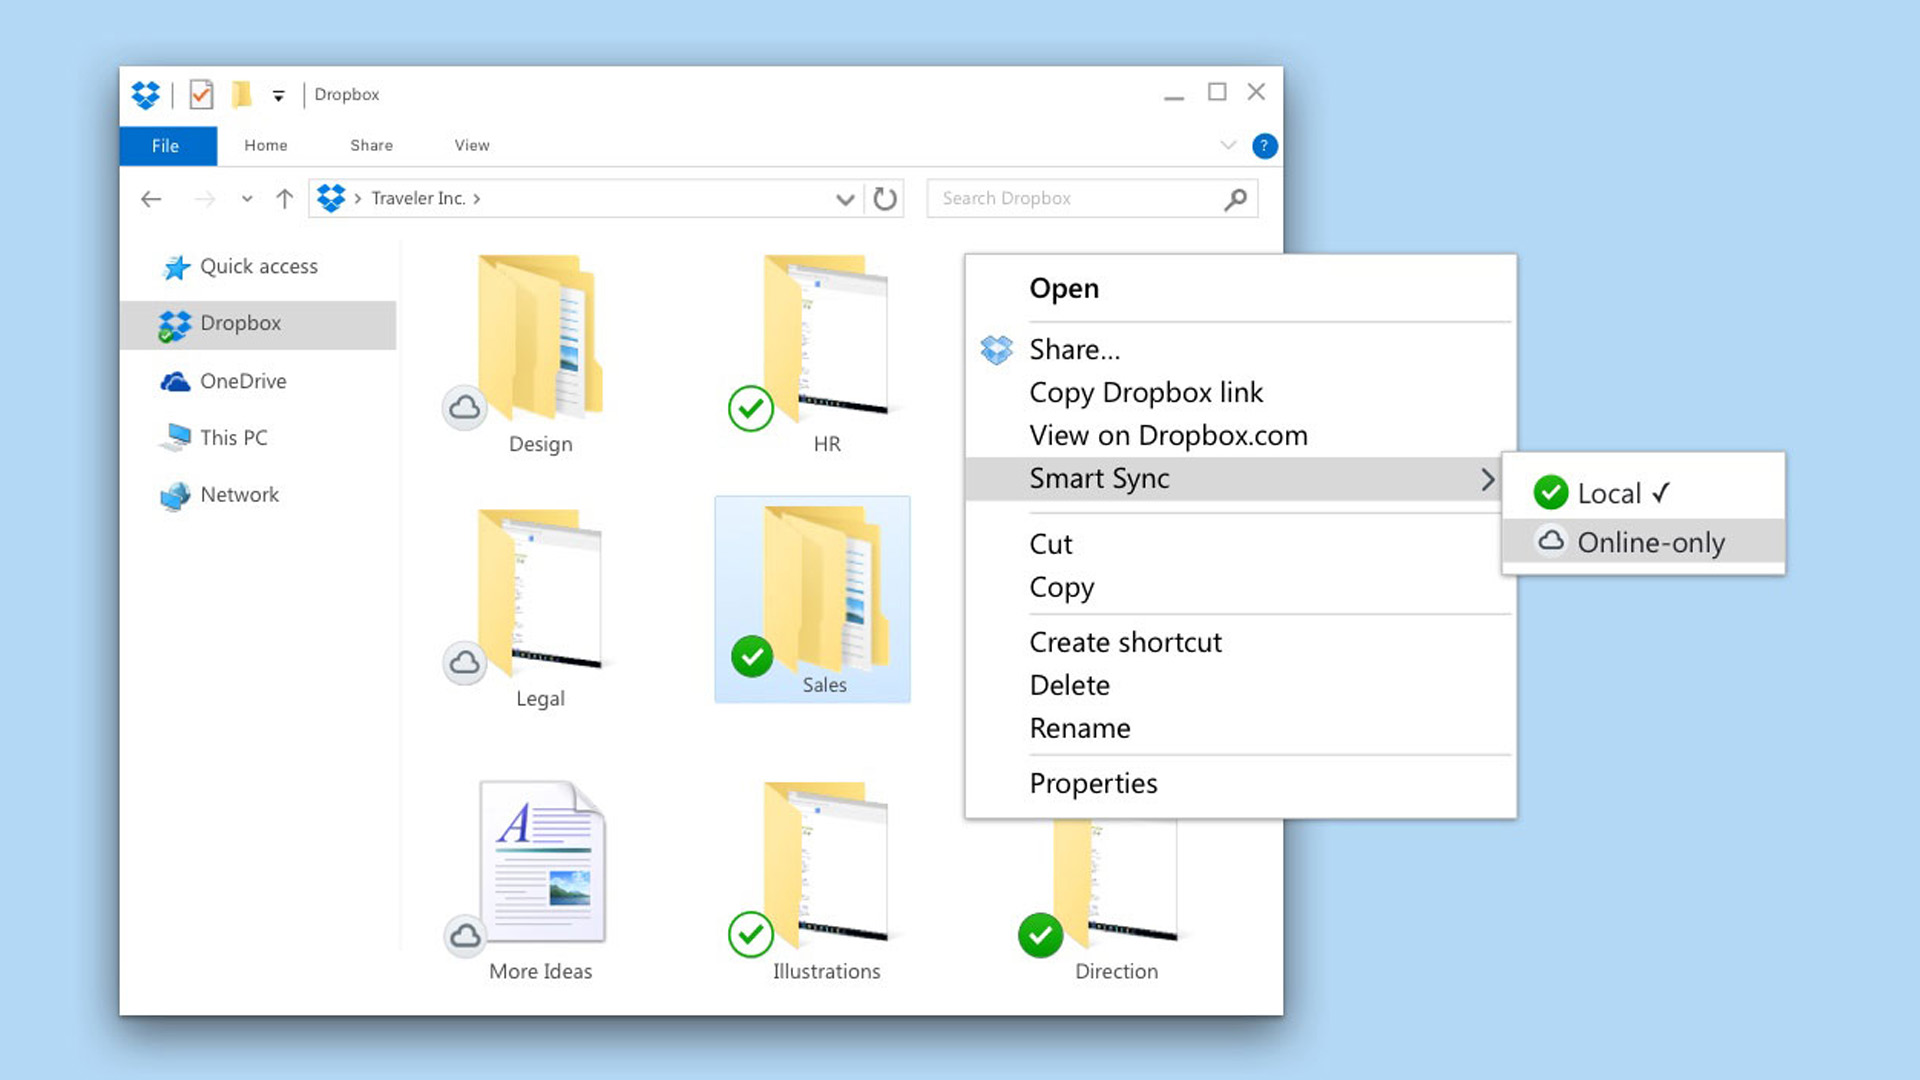This screenshot has height=1080, width=1920.
Task: Click the cloud badge on the Legal folder
Action: (x=465, y=663)
